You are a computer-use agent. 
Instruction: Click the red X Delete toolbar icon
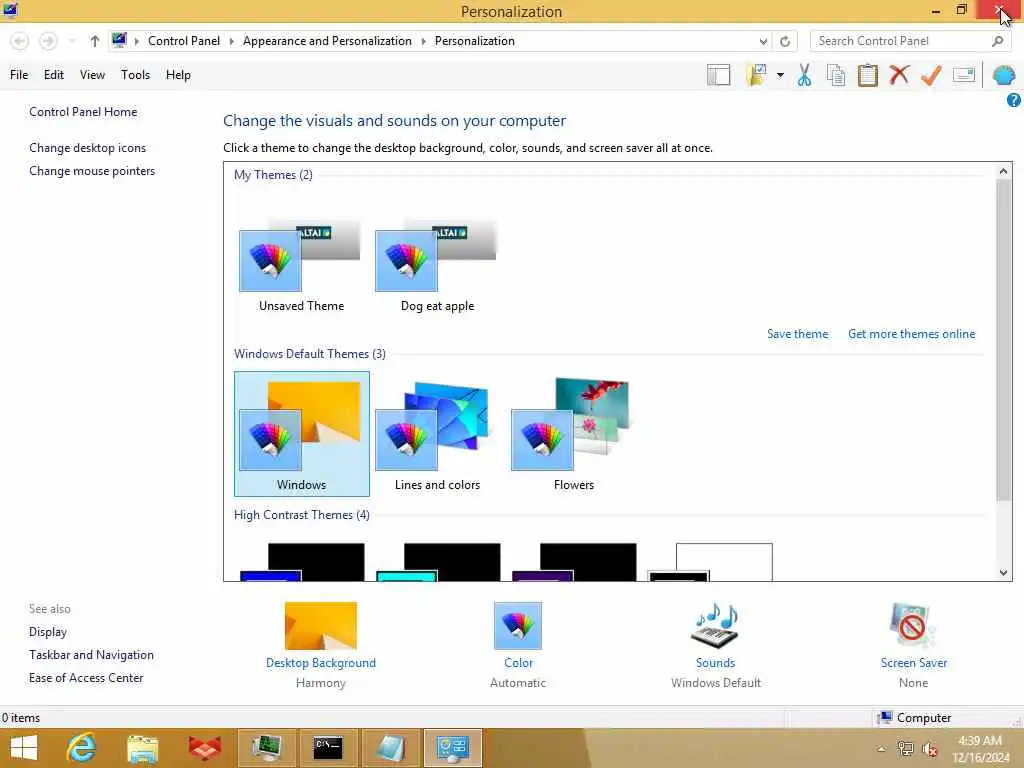click(x=899, y=75)
